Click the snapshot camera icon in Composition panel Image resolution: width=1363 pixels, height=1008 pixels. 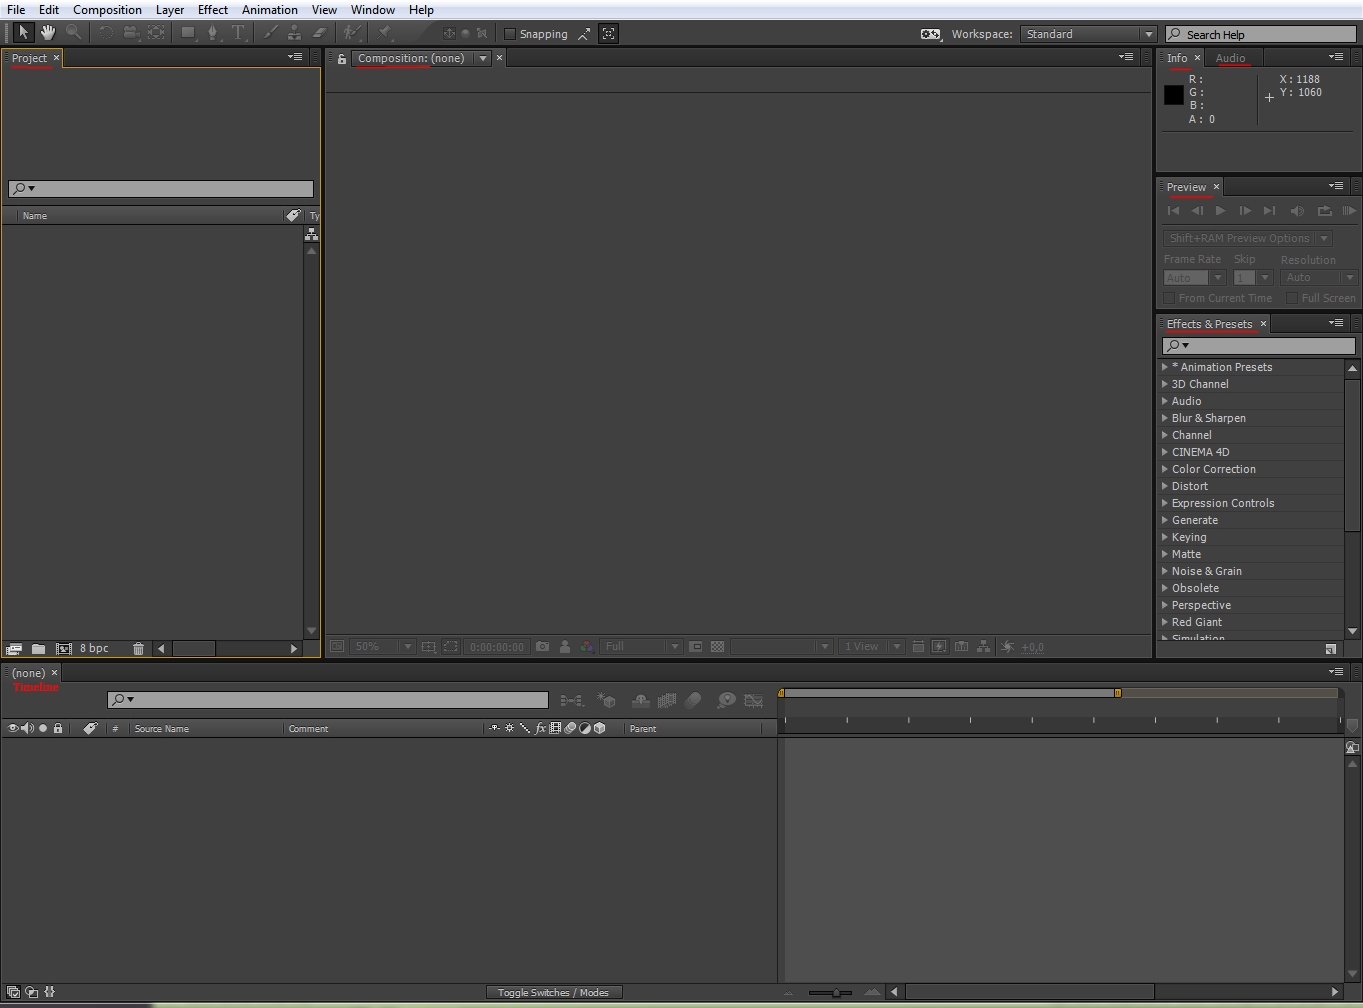(542, 647)
